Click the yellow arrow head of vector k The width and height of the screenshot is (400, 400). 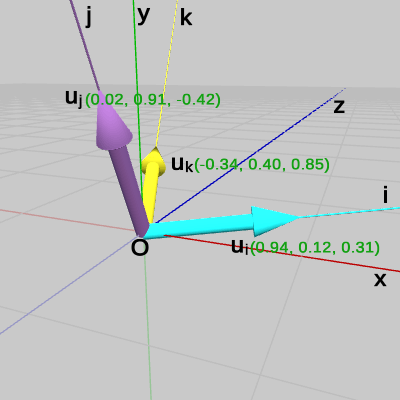154,161
